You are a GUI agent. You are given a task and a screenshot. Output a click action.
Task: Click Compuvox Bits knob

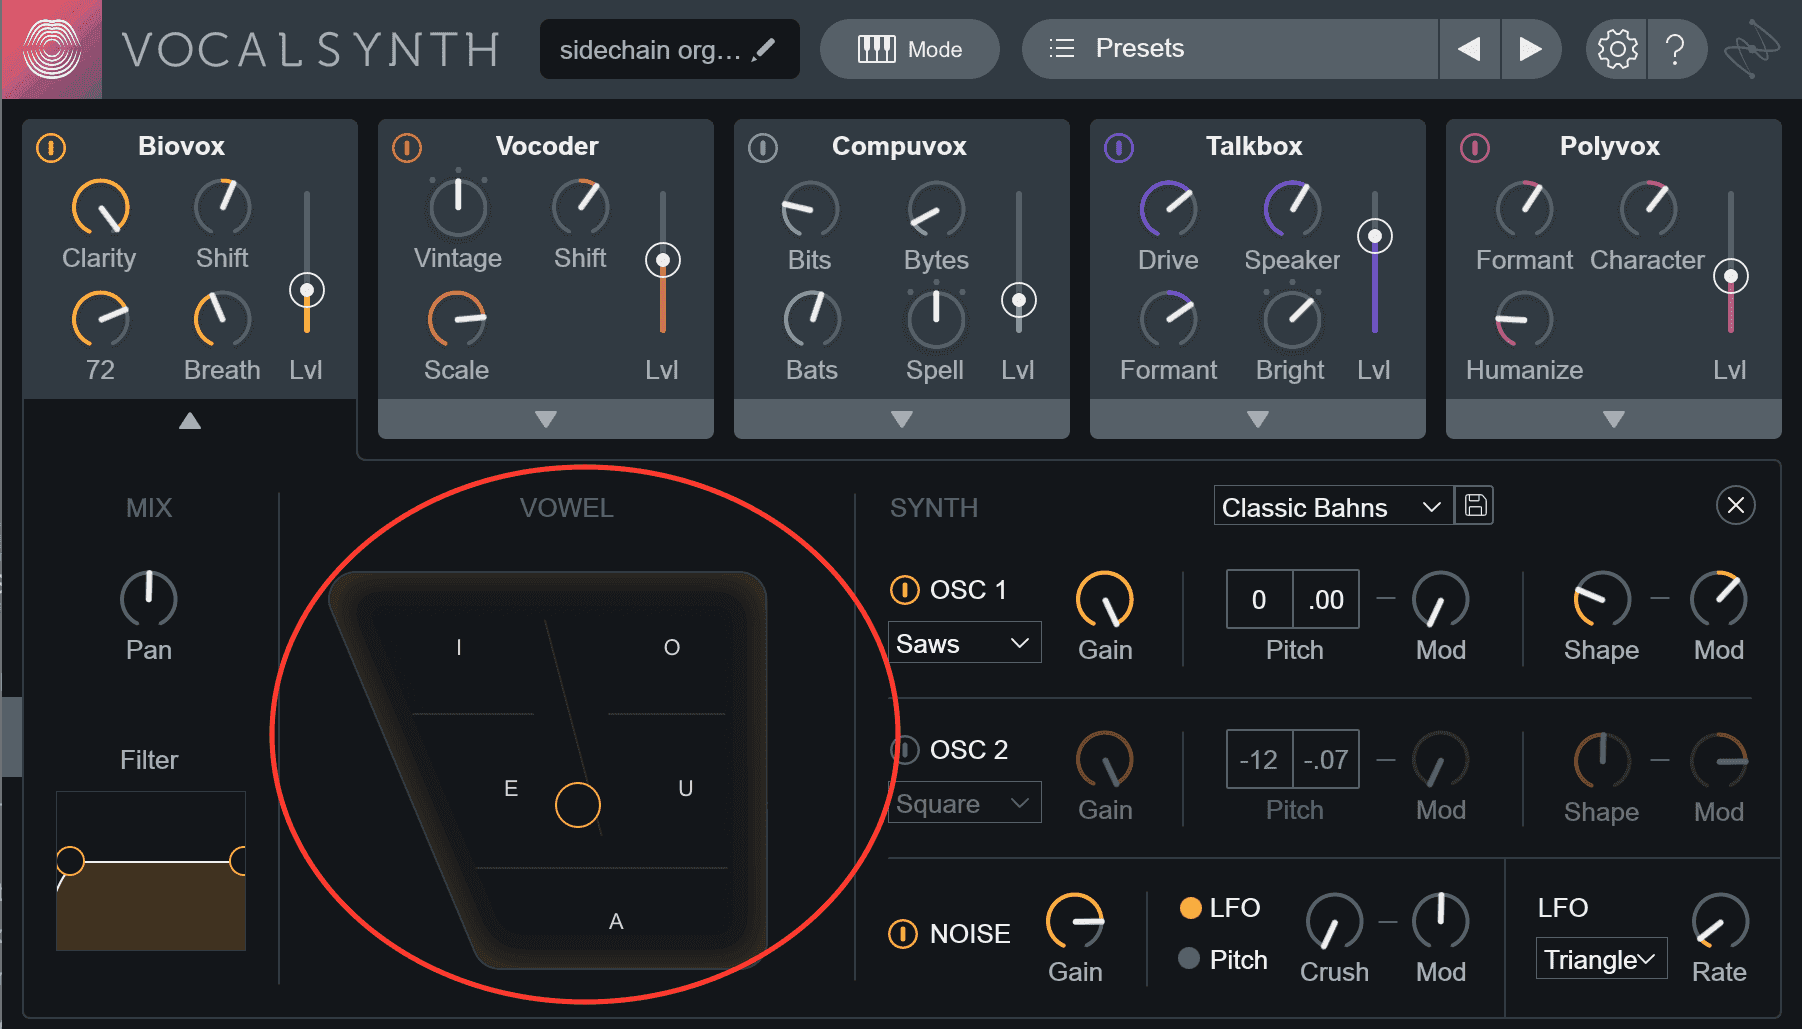pos(810,210)
